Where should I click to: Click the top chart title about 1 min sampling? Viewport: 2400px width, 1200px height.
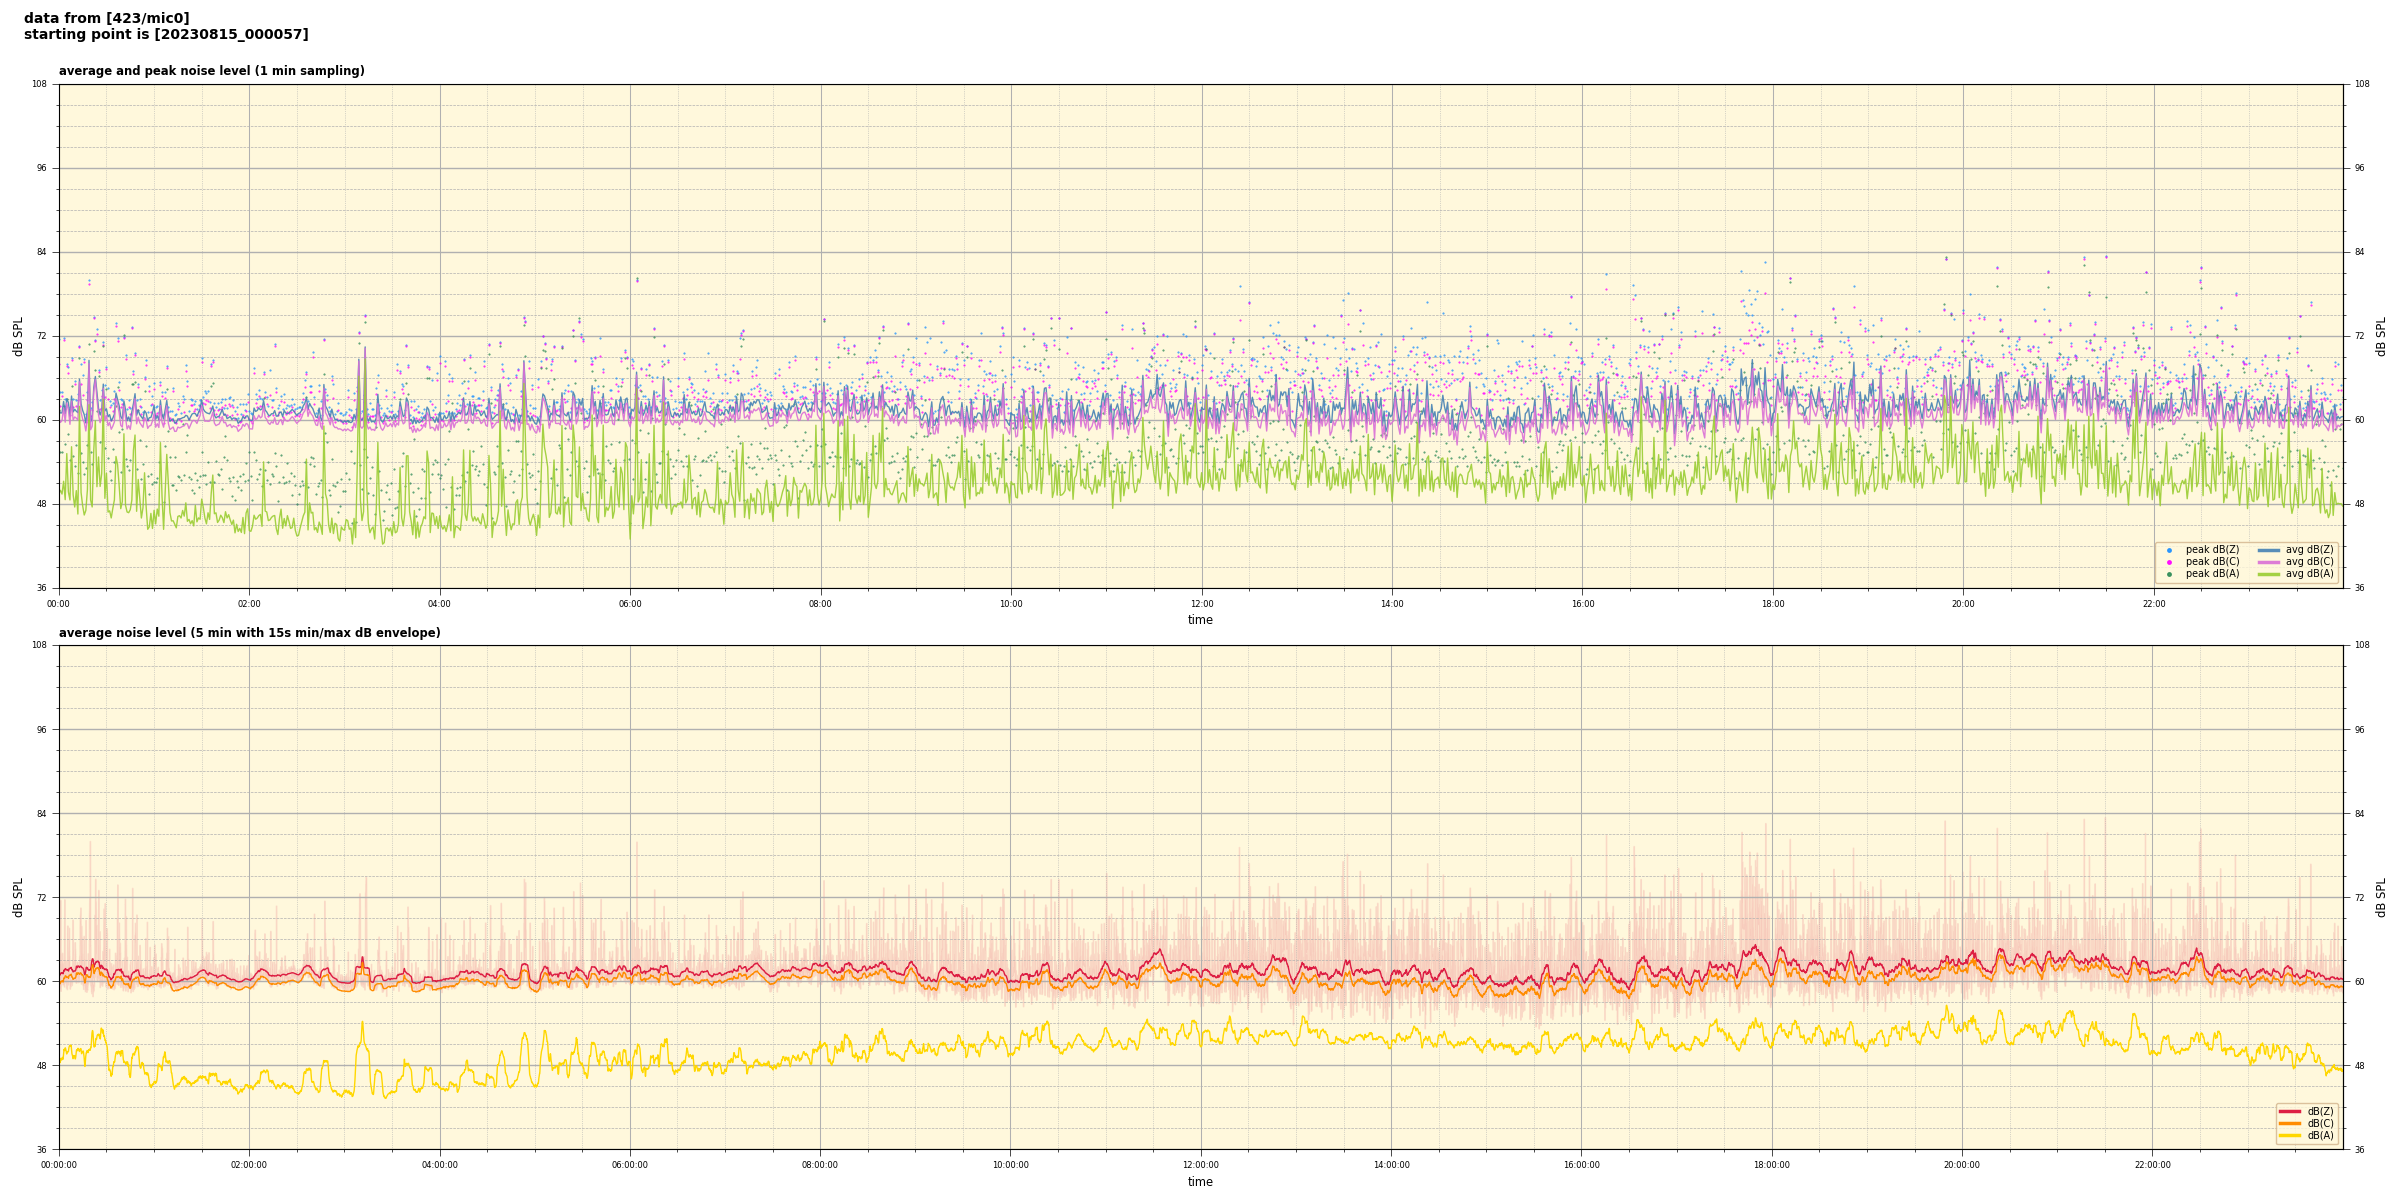point(211,71)
